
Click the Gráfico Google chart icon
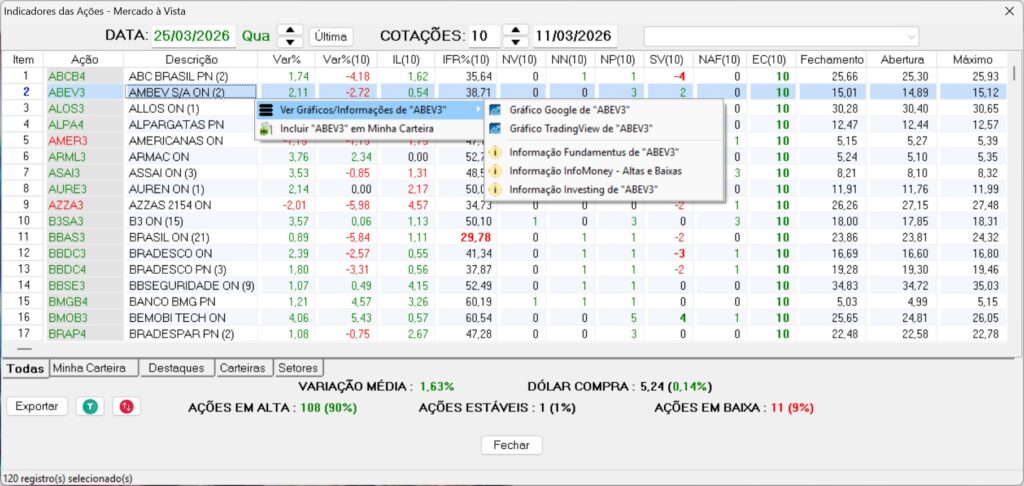point(495,109)
